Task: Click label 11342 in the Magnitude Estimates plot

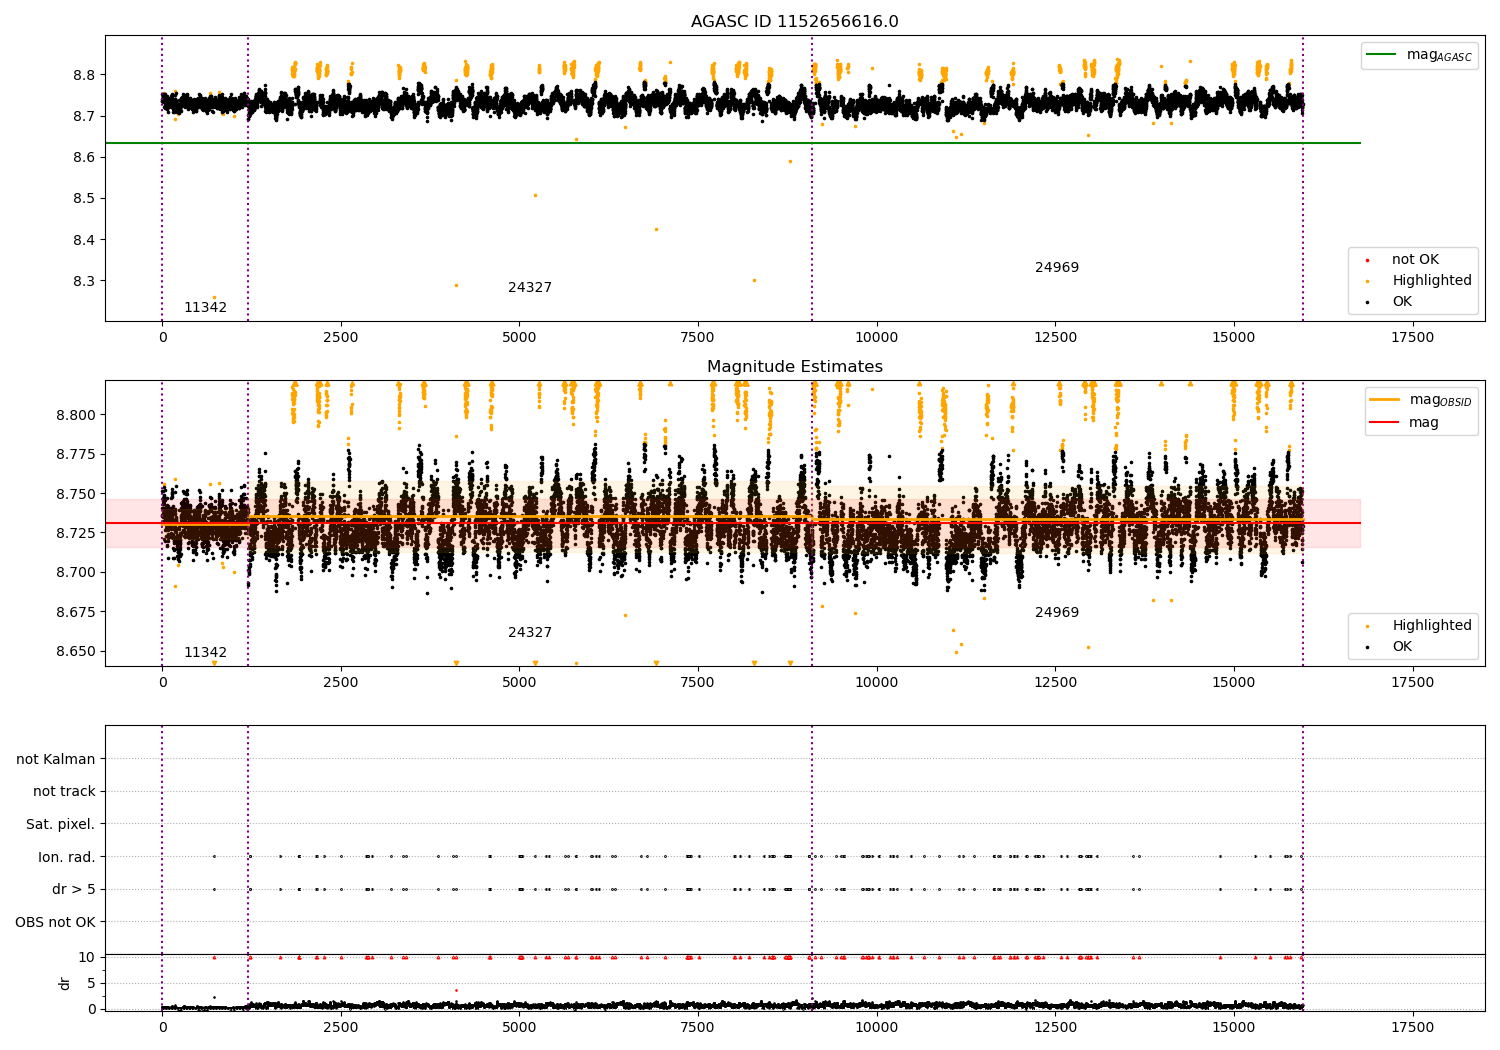Action: pyautogui.click(x=205, y=652)
